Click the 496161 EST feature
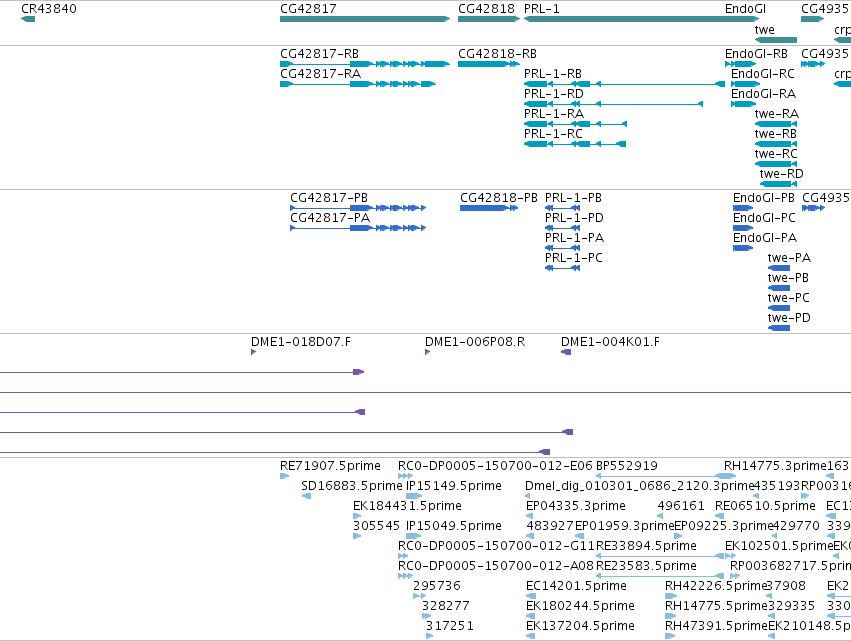This screenshot has height=641, width=851. point(660,516)
